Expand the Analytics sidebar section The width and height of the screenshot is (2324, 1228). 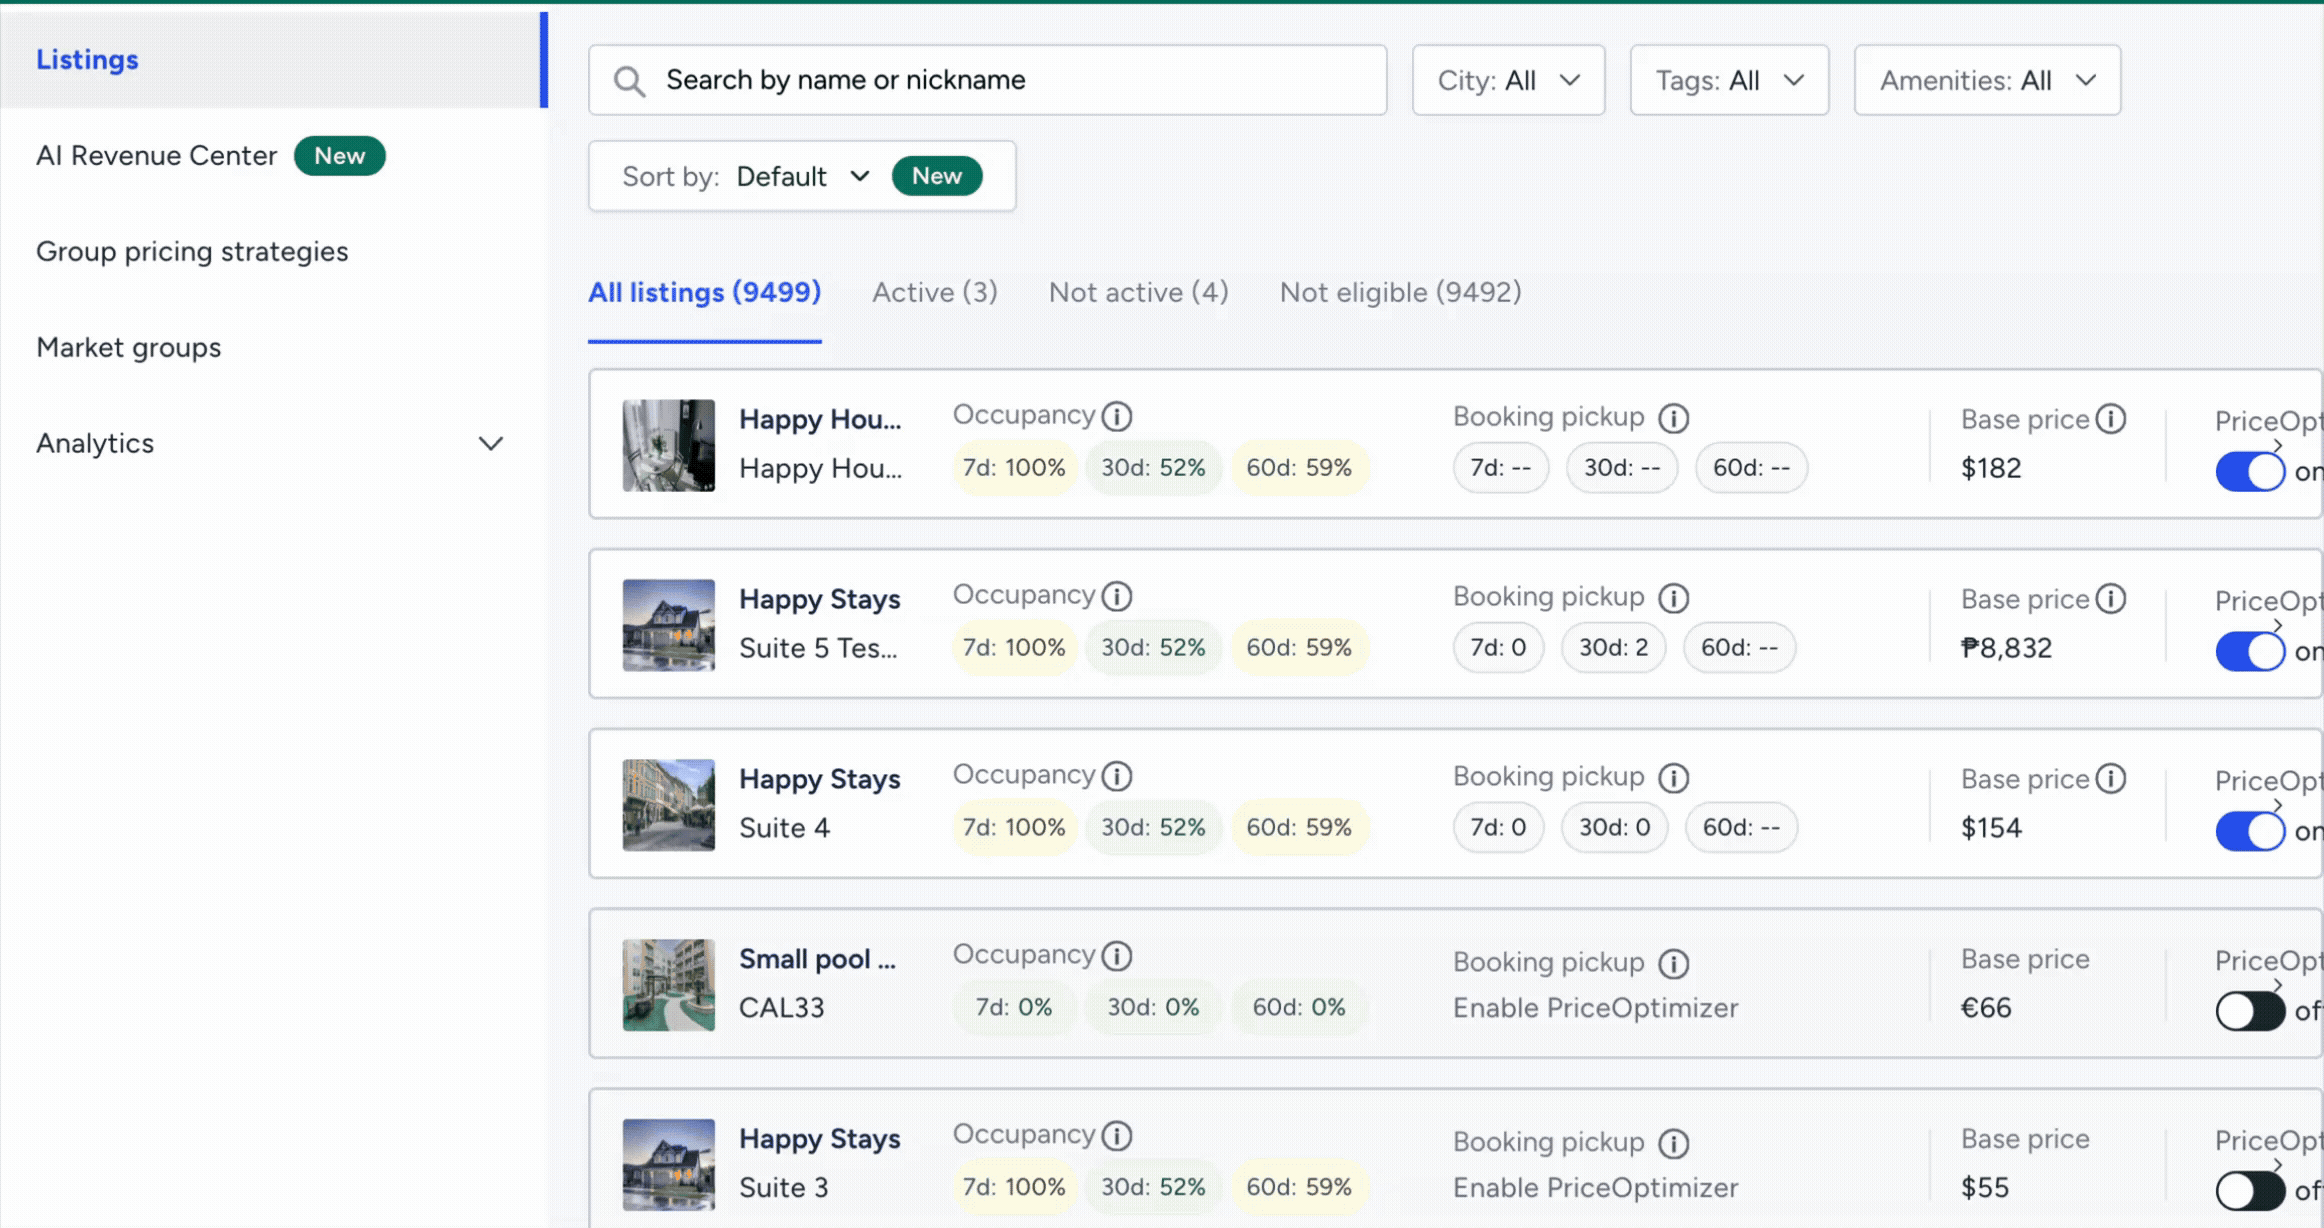pos(490,443)
